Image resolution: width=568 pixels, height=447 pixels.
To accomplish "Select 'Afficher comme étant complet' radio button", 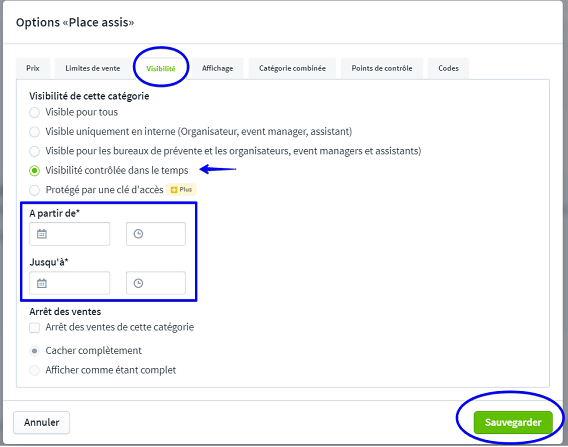I will pos(34,370).
